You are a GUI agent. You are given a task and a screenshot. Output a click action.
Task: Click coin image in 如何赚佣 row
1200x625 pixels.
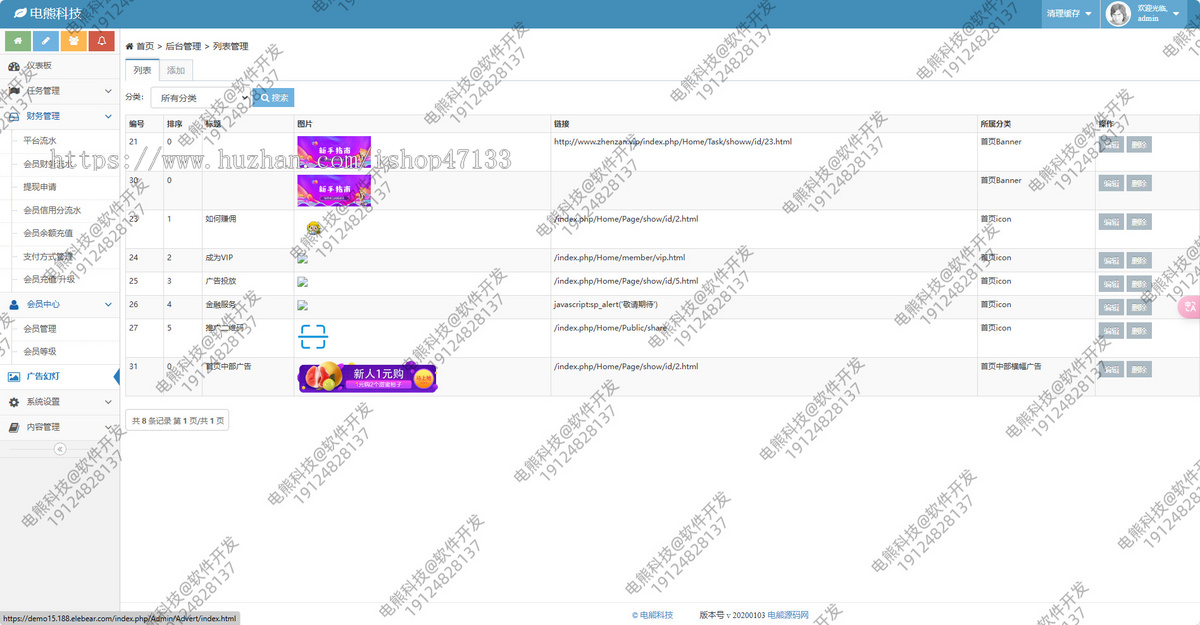point(314,229)
